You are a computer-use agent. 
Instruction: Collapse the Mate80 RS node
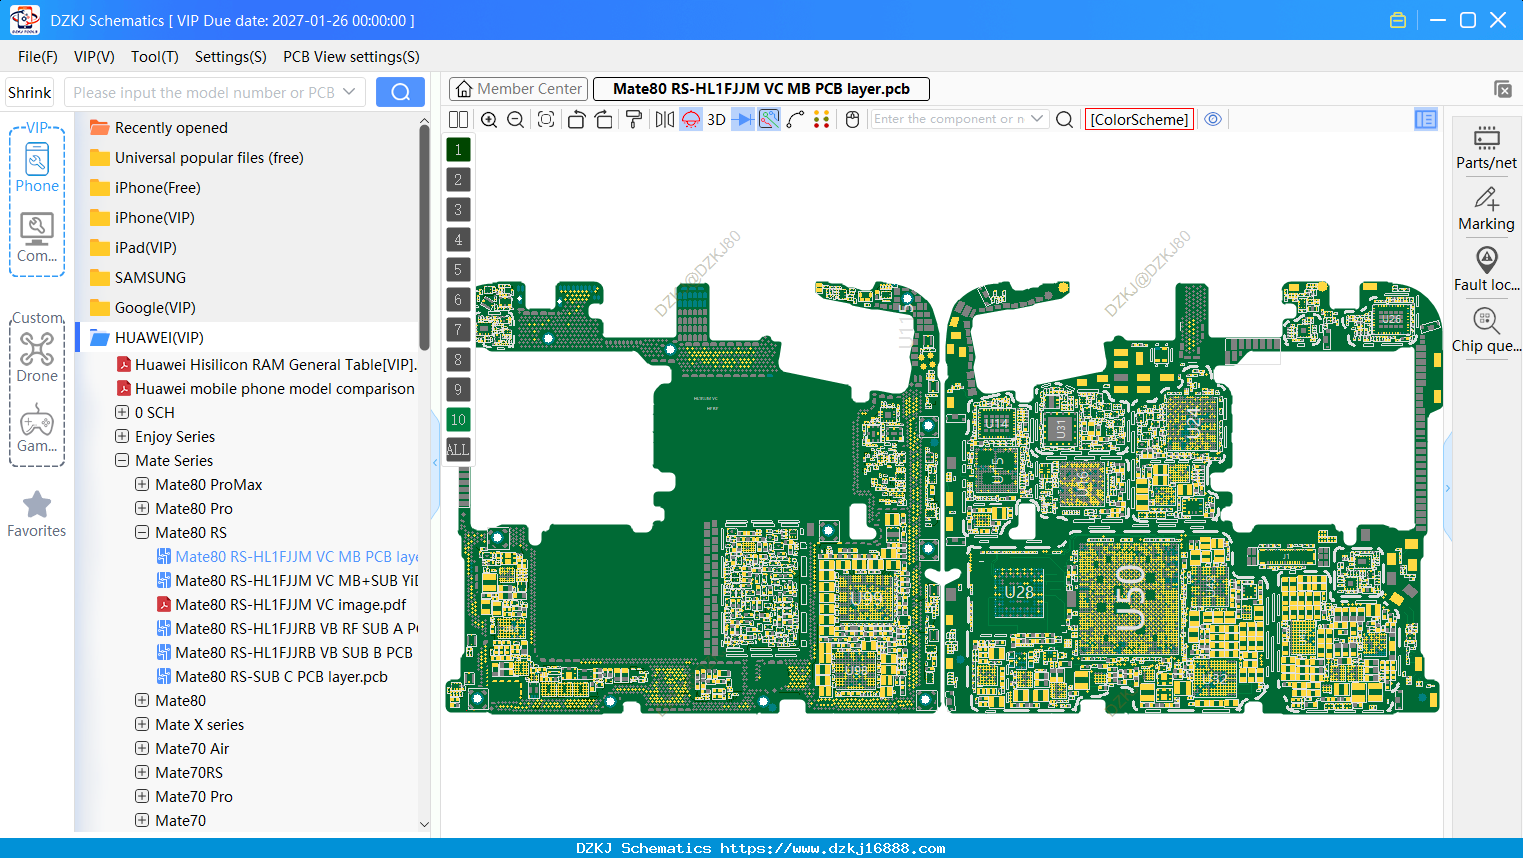(142, 532)
